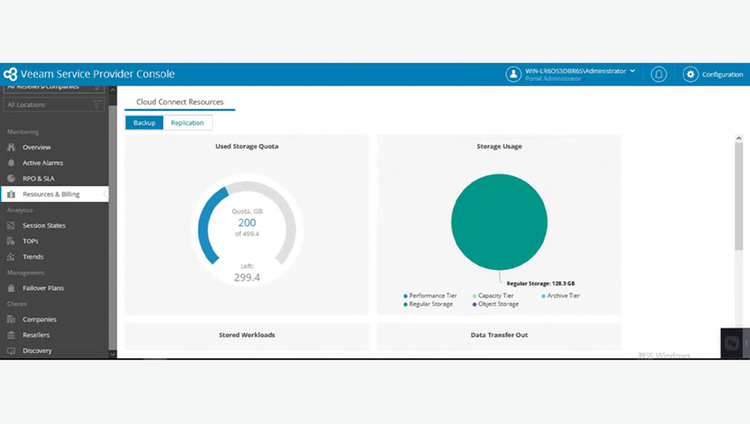Open Session States analytics page
The height and width of the screenshot is (424, 750).
point(44,225)
